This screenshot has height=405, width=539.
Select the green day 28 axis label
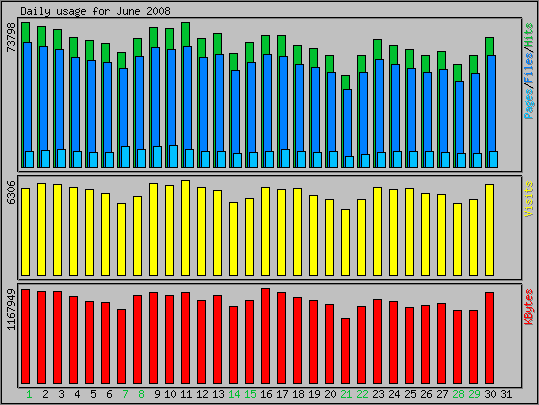[458, 394]
